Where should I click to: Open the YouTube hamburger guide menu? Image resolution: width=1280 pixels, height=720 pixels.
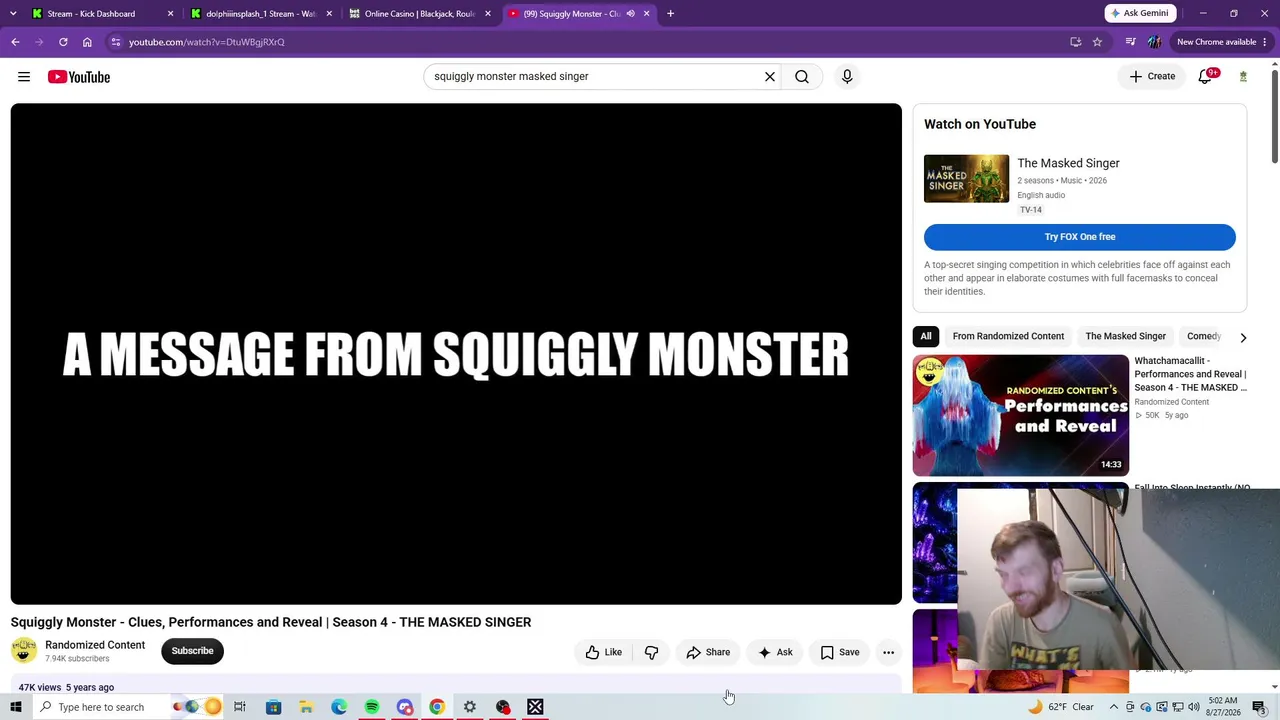point(24,77)
